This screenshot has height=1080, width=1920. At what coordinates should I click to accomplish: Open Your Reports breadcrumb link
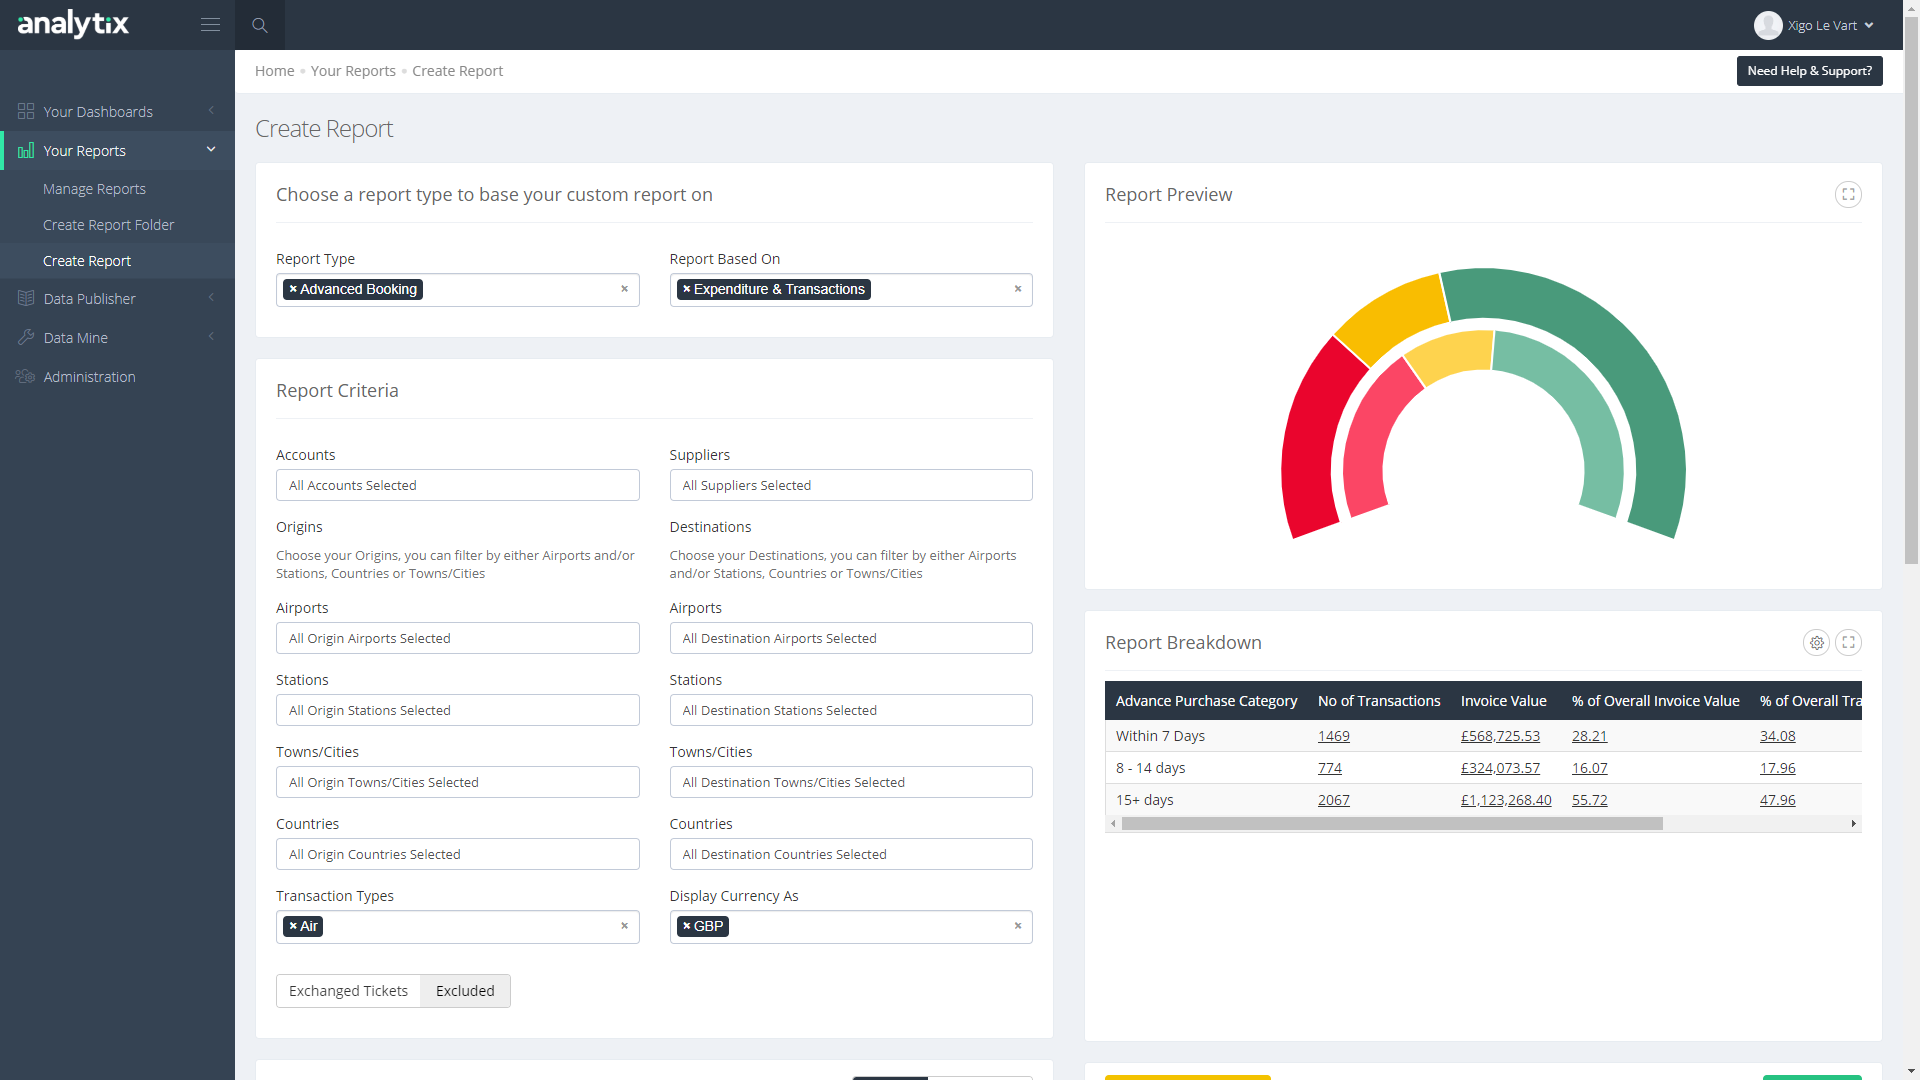(353, 71)
